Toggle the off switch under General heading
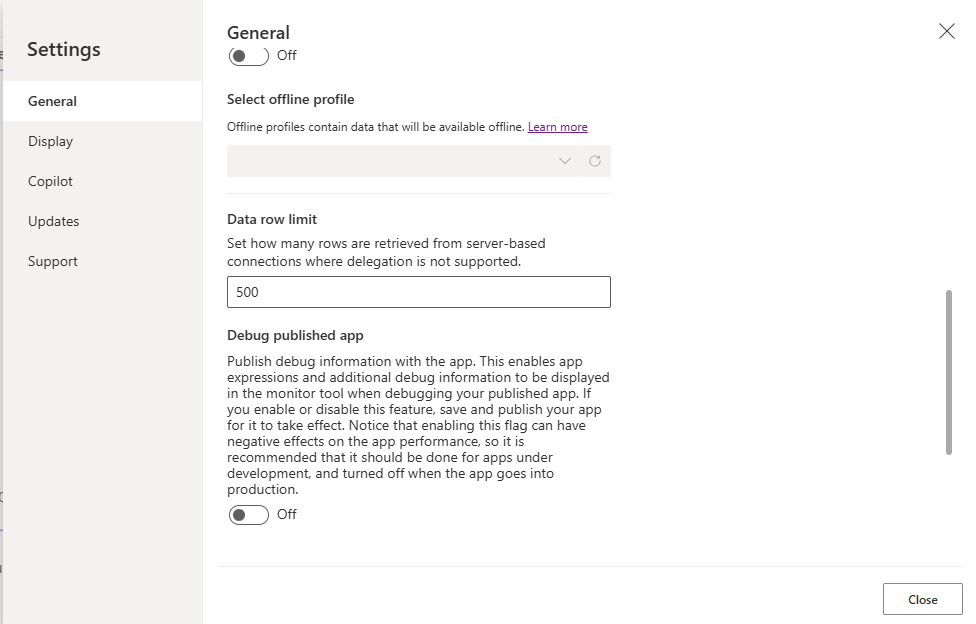Screen dimensions: 976x624 coord(248,56)
